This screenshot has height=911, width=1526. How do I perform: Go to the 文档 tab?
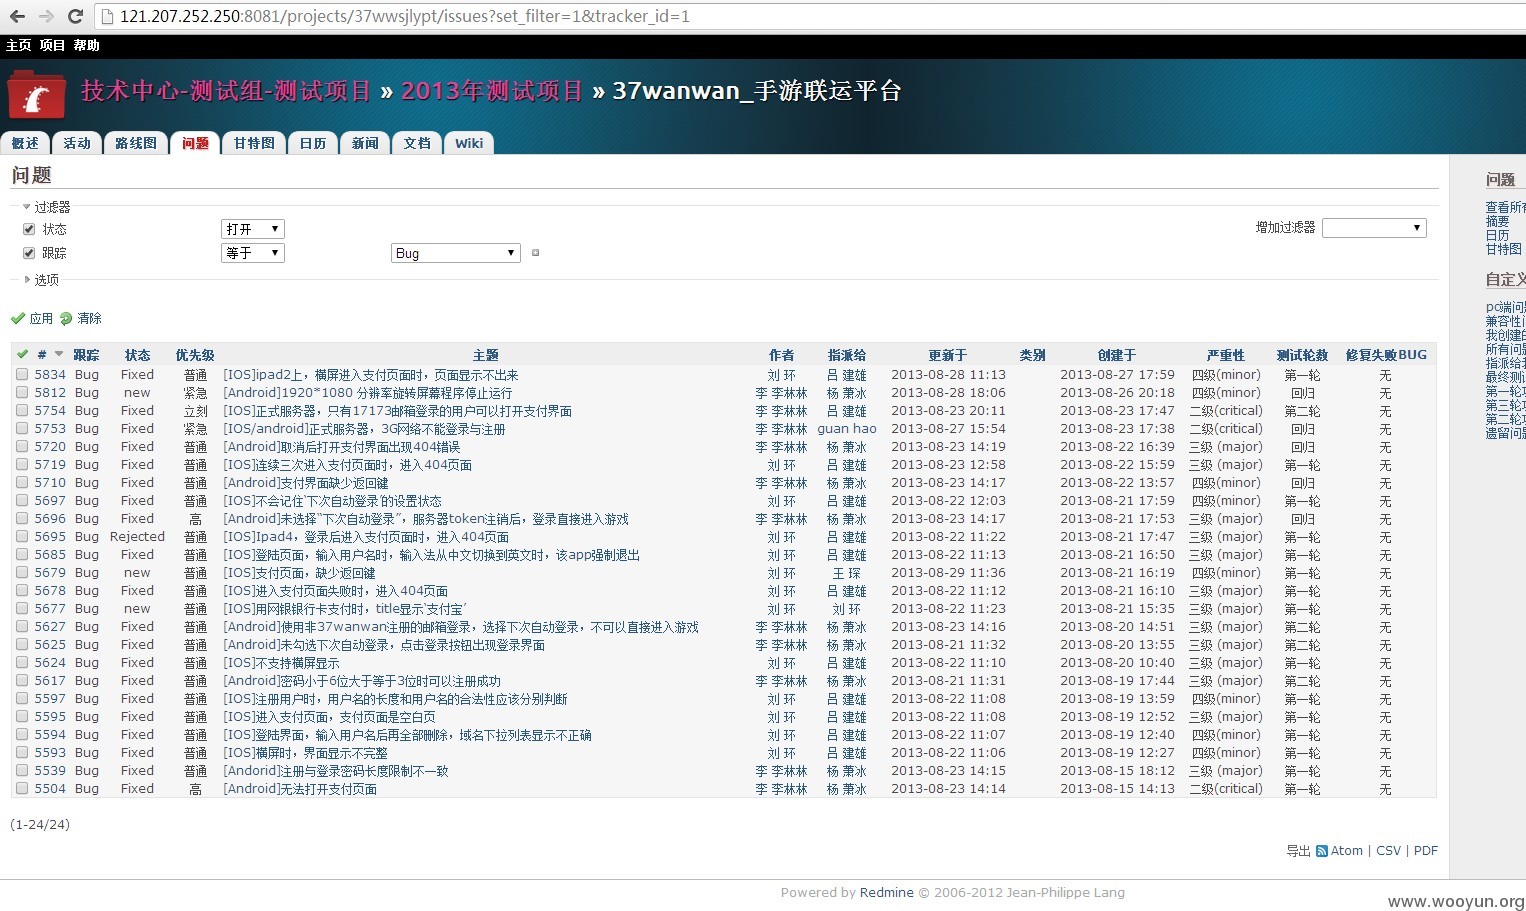coord(417,143)
